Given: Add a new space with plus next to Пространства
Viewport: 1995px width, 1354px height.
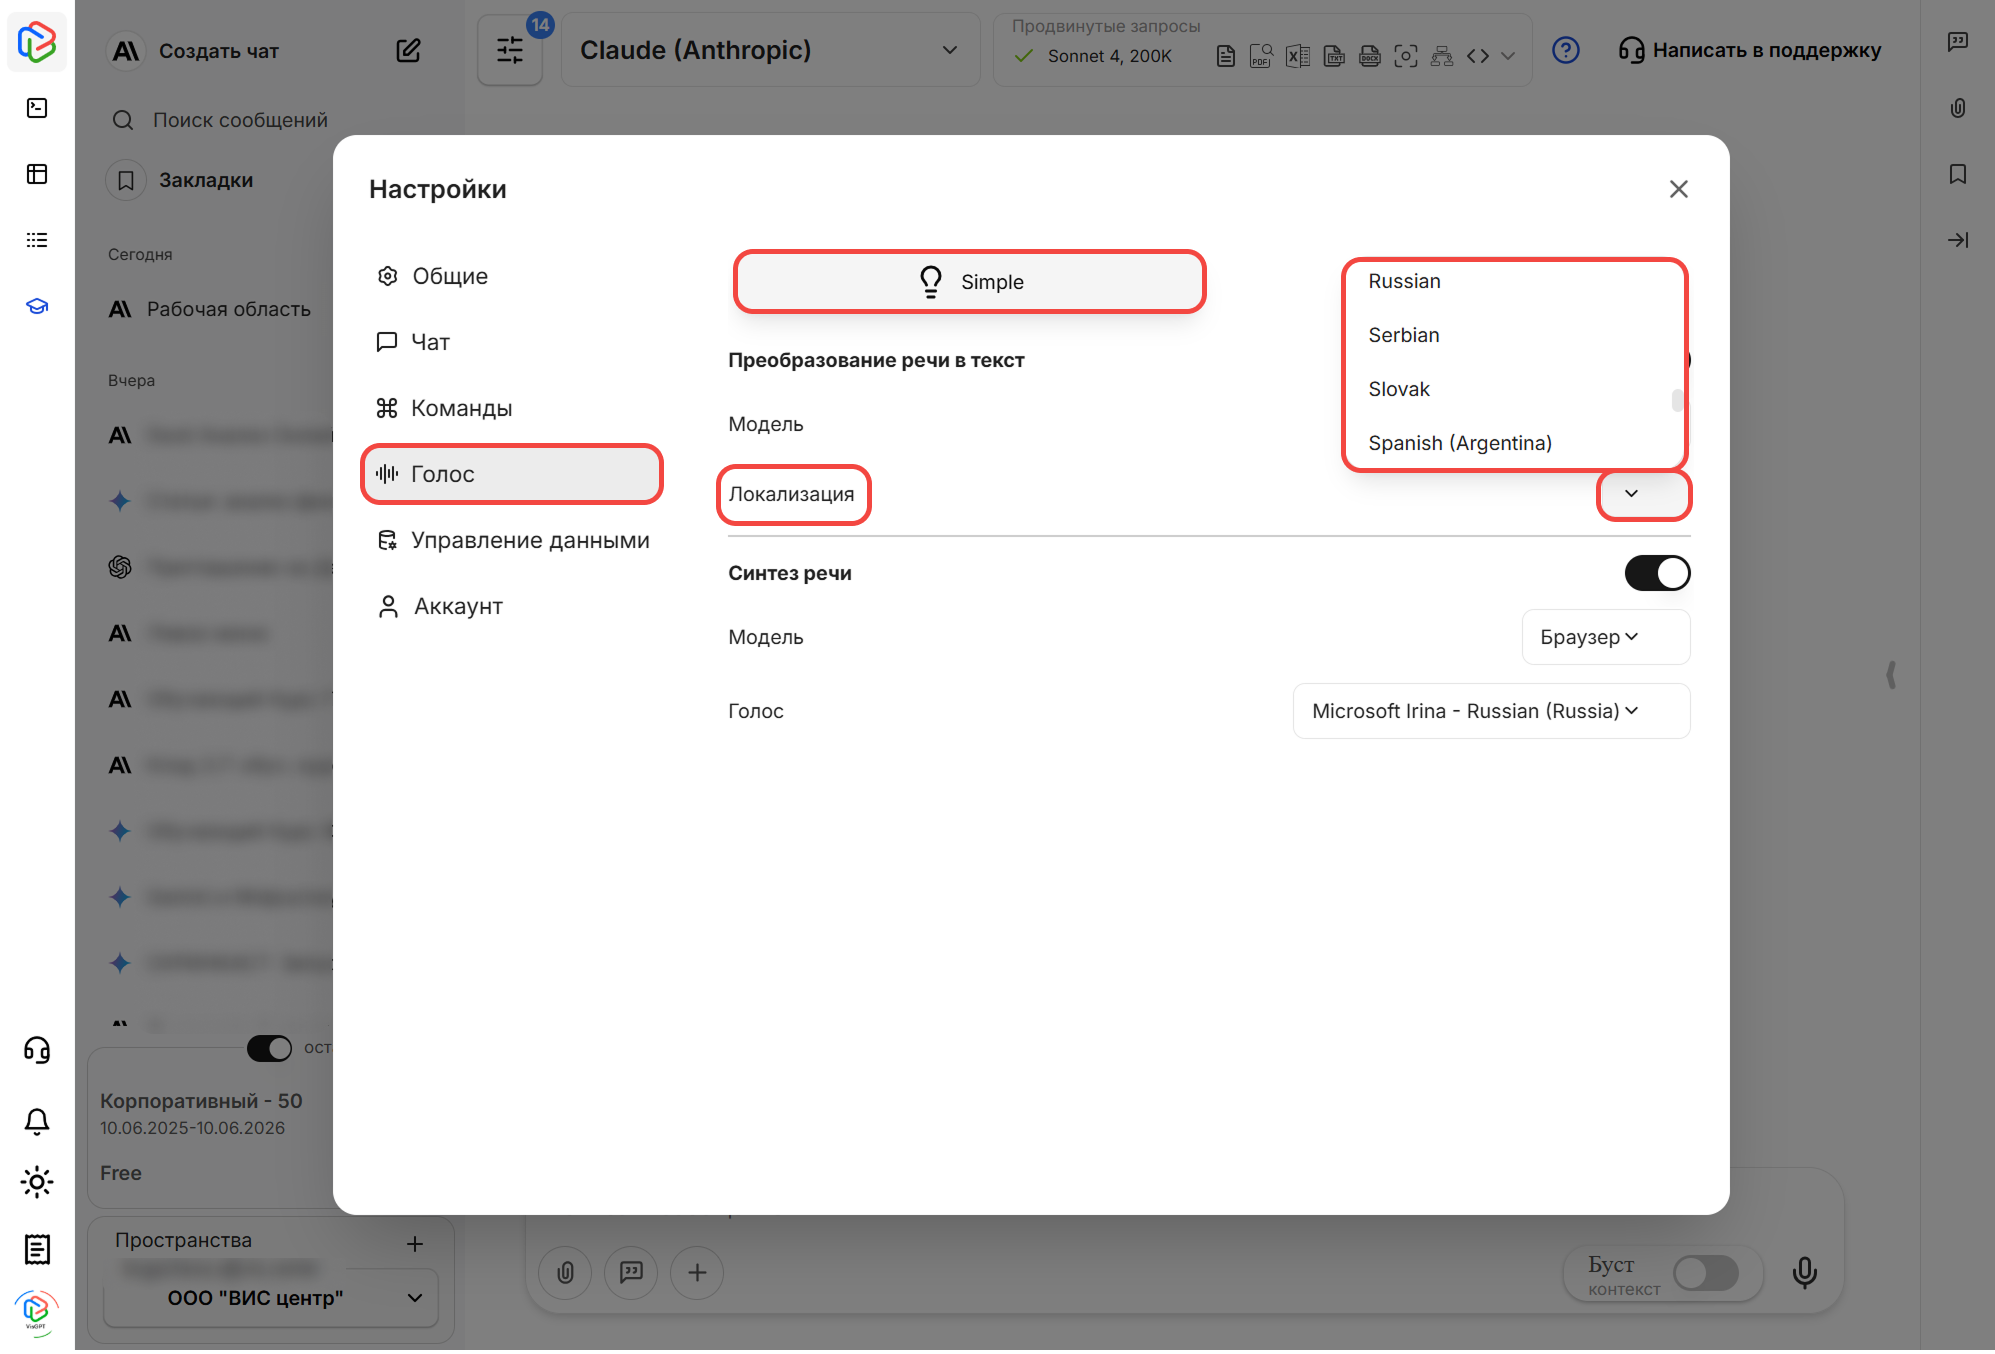Looking at the screenshot, I should [x=415, y=1243].
